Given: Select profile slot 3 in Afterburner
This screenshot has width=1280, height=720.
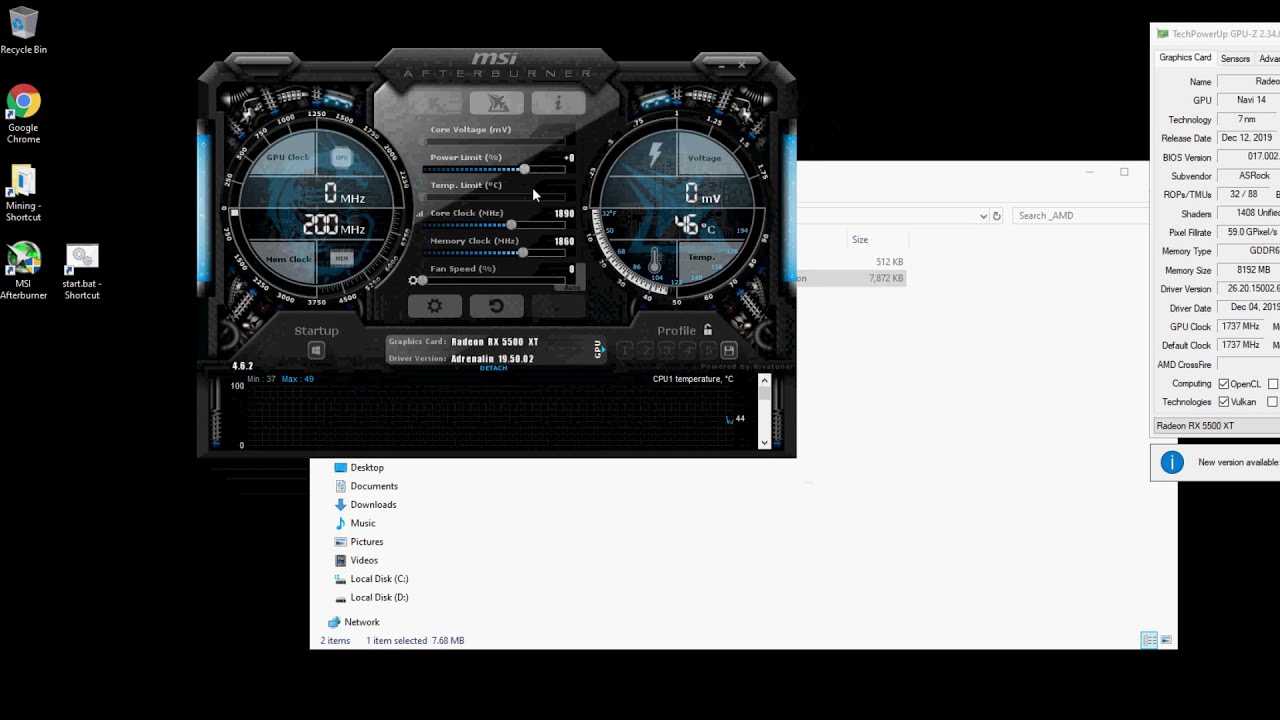Looking at the screenshot, I should coord(667,350).
